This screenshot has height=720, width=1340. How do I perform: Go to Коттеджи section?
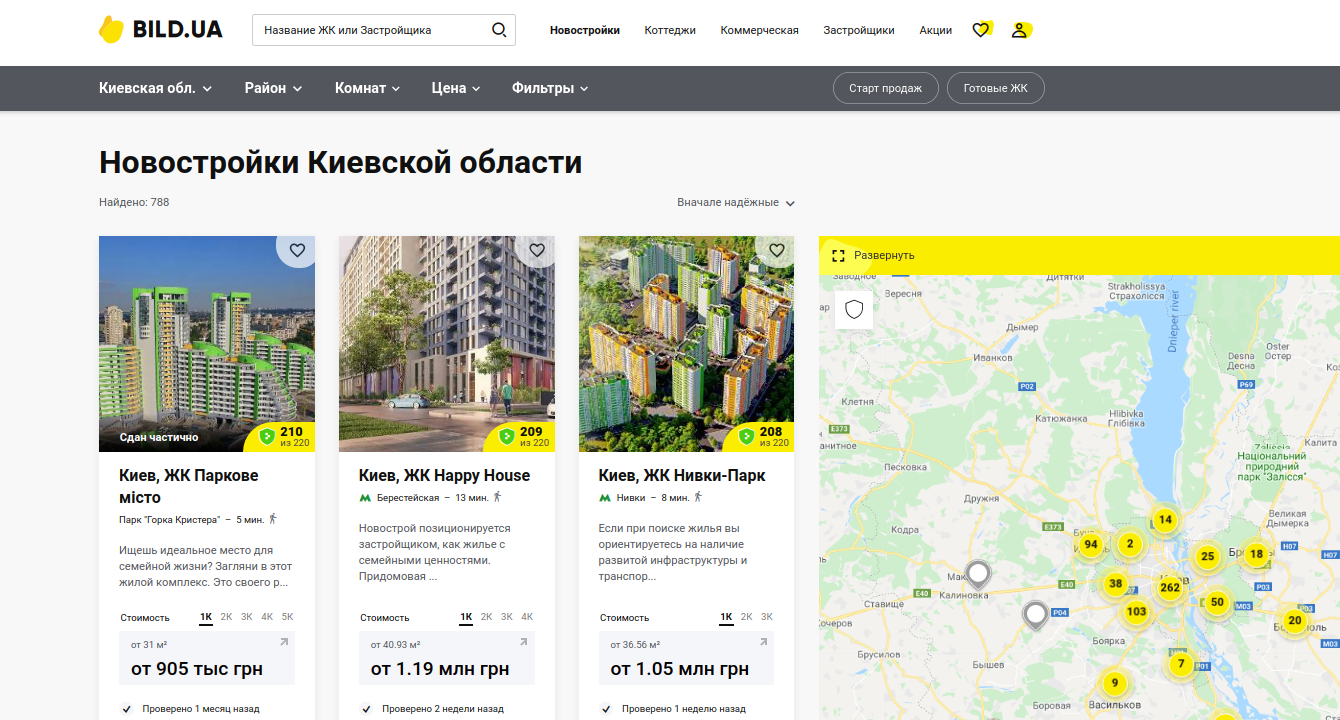click(670, 30)
